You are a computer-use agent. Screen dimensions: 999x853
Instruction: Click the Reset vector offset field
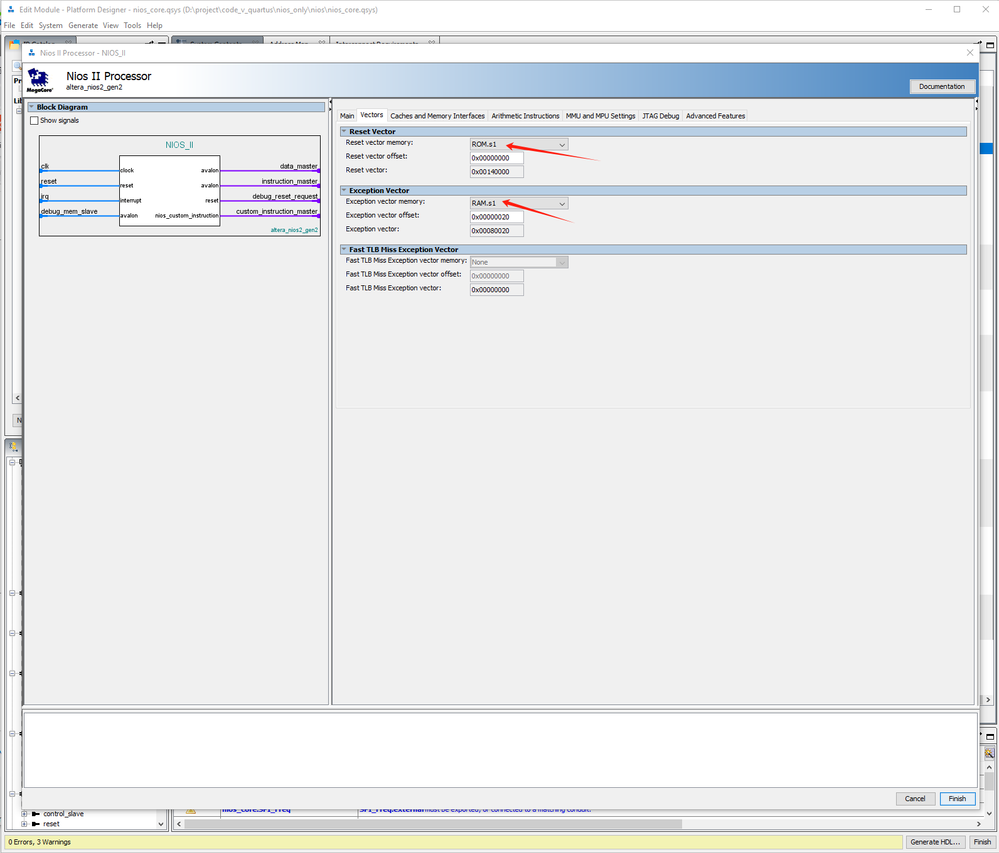tap(496, 158)
